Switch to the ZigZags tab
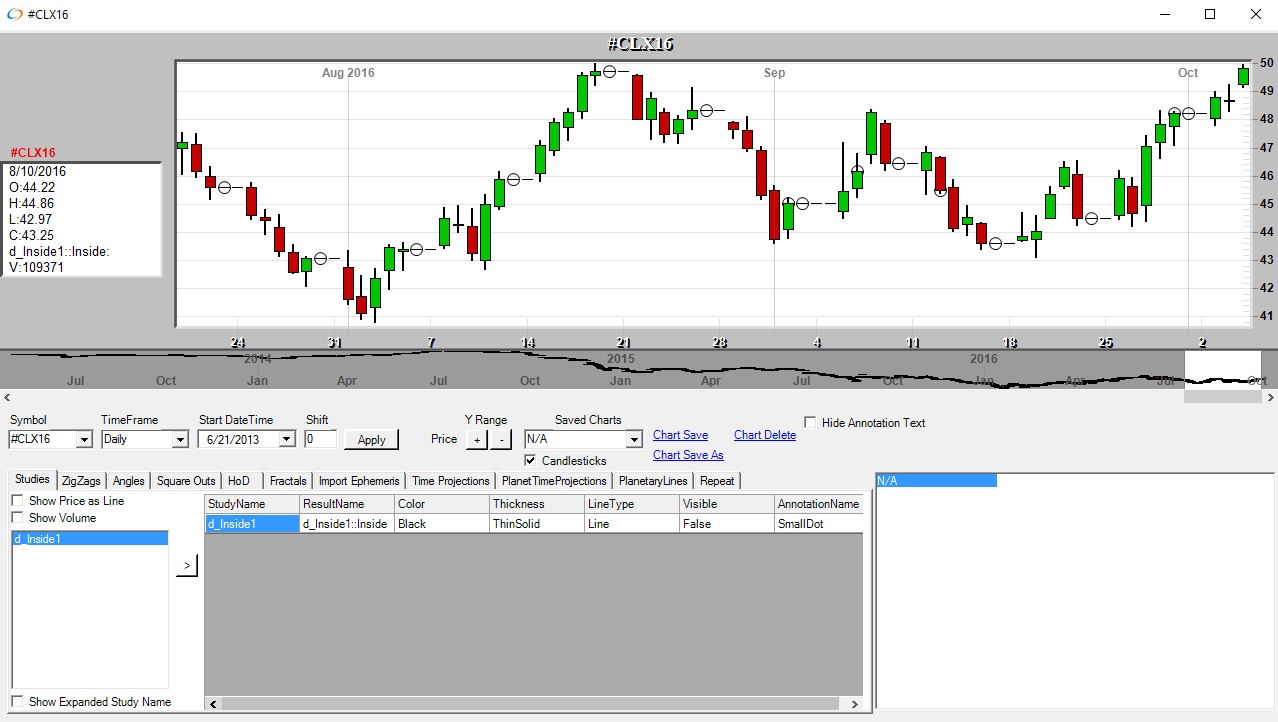 (81, 481)
